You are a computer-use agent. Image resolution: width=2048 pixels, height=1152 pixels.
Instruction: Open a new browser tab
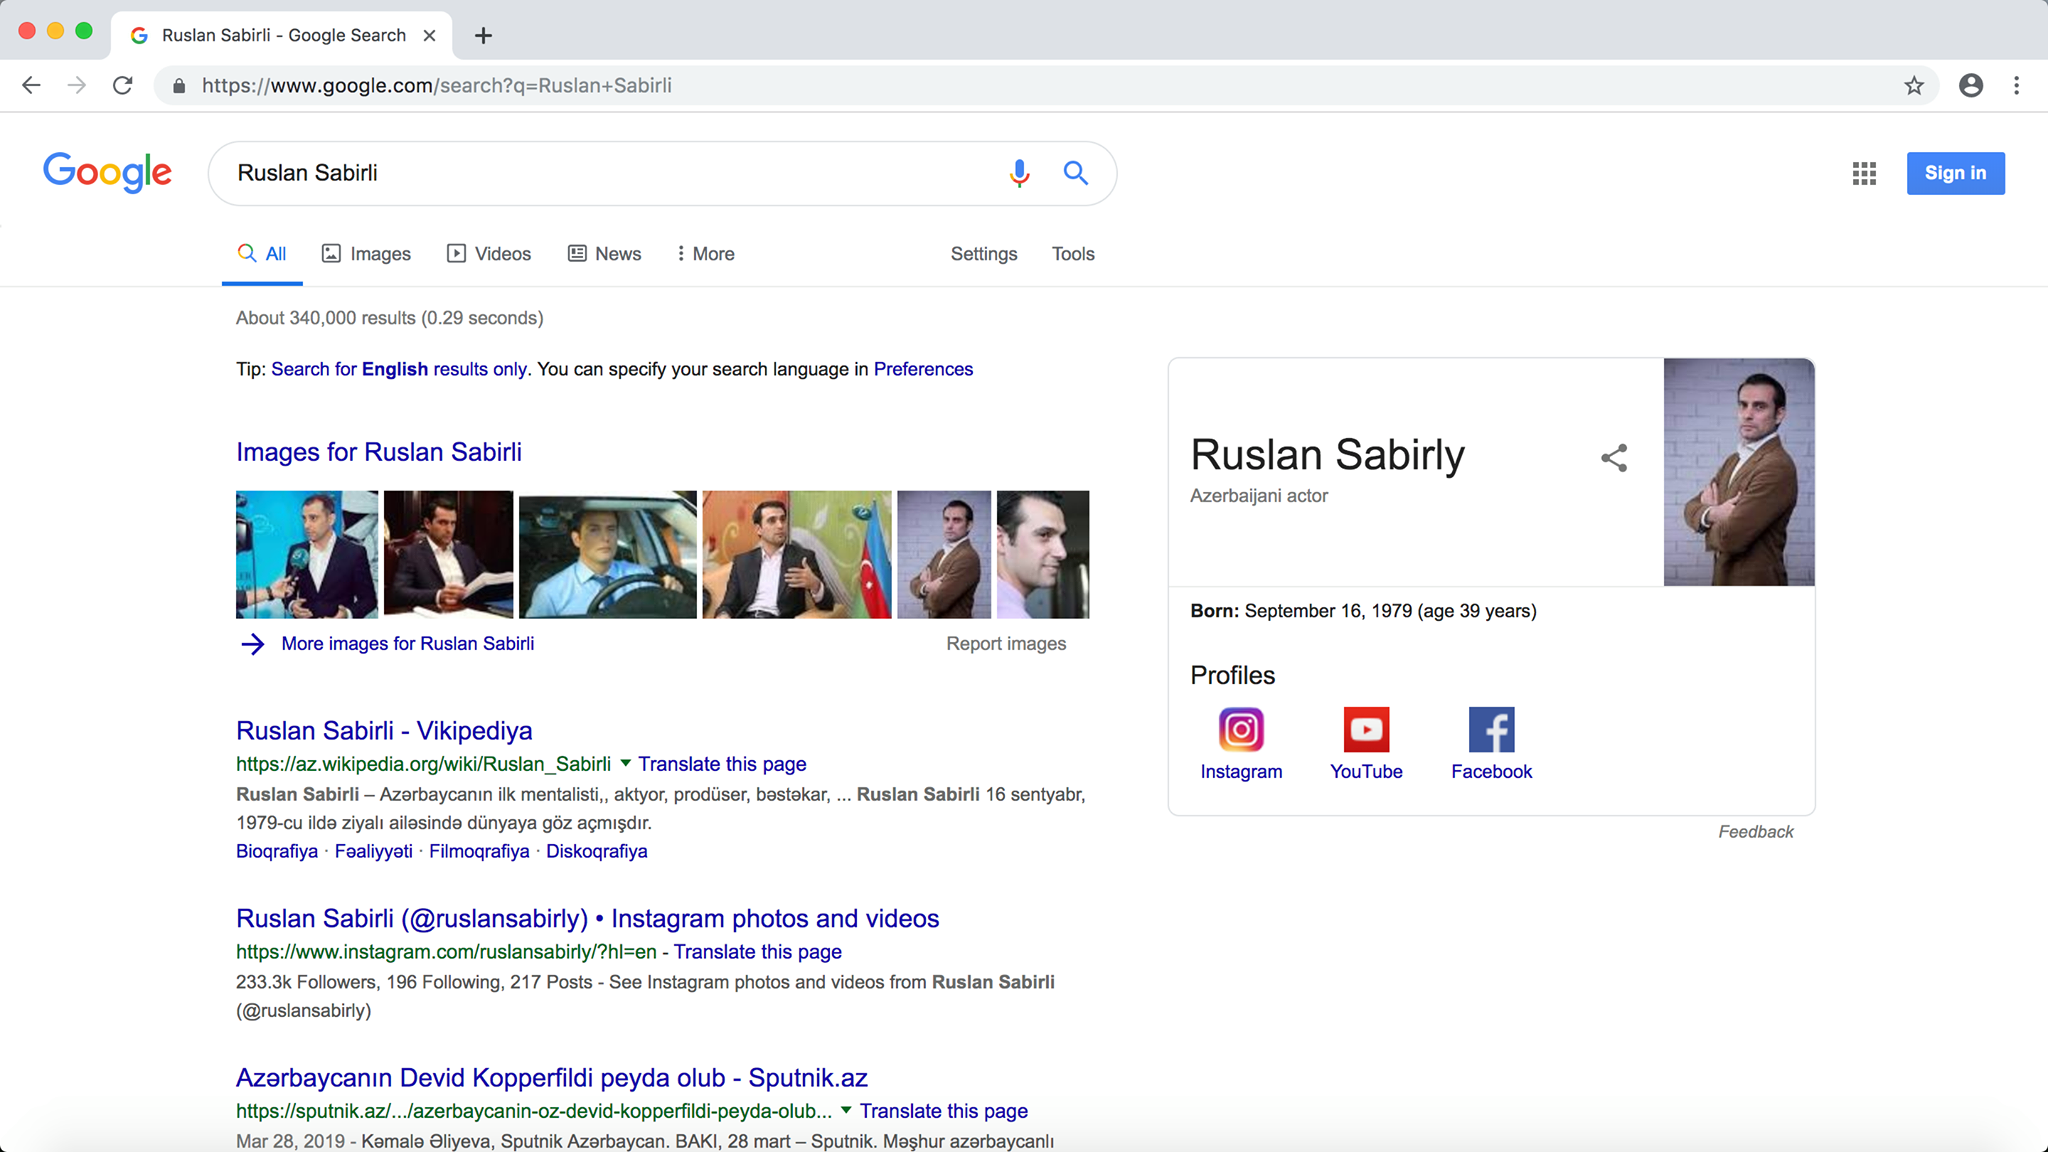tap(483, 36)
